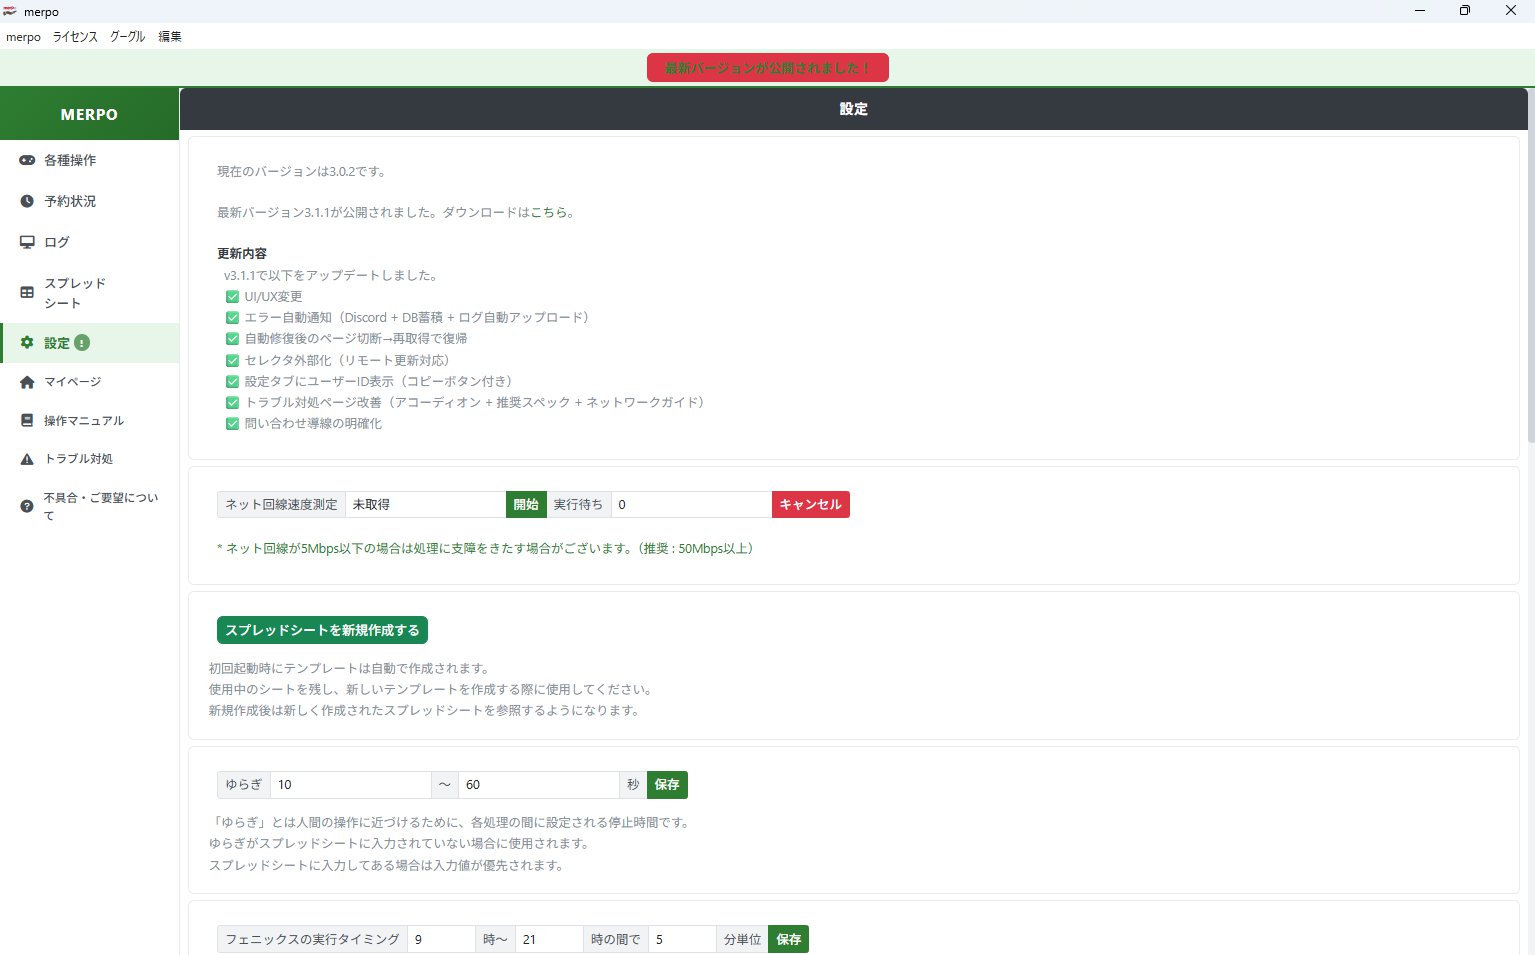Click the table icon for スプレッドシート
Image resolution: width=1535 pixels, height=955 pixels.
[27, 293]
